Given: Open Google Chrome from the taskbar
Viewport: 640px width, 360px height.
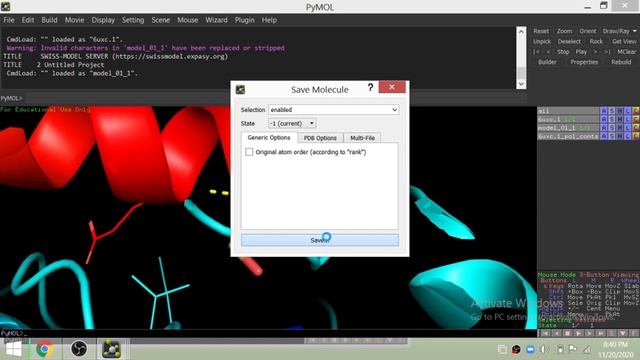Looking at the screenshot, I should pyautogui.click(x=44, y=349).
